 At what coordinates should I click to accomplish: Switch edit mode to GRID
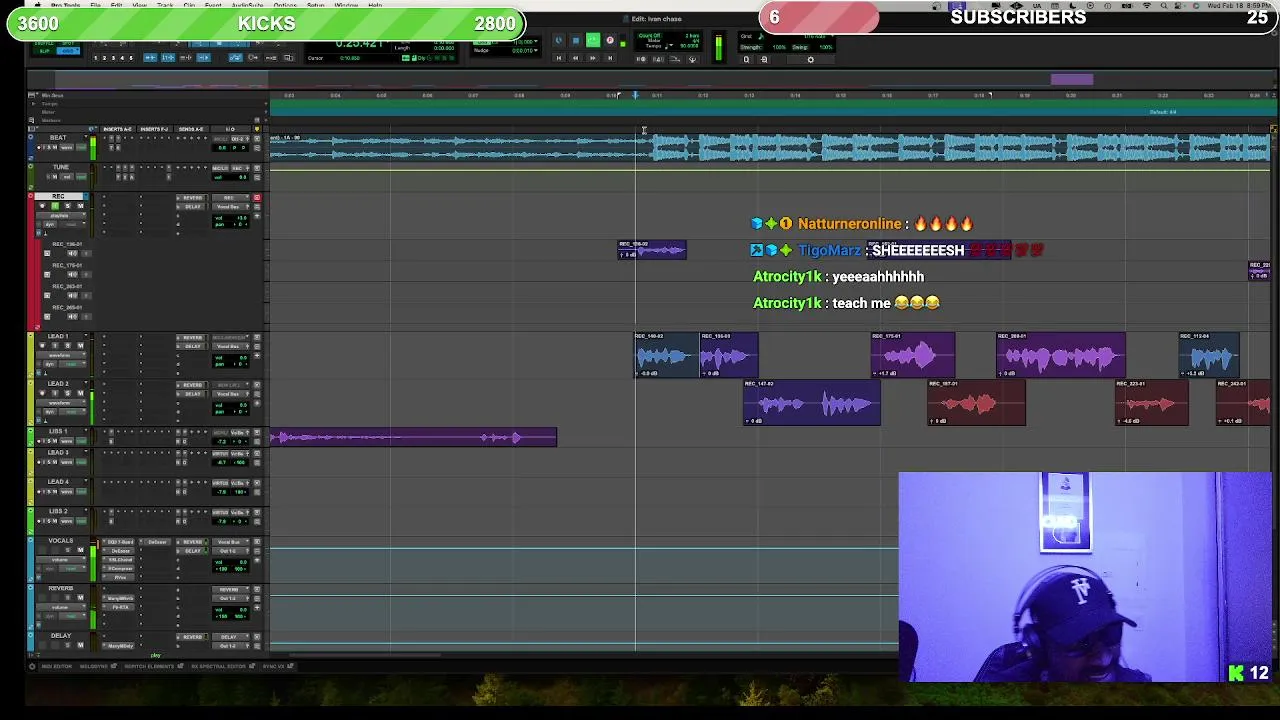pyautogui.click(x=68, y=51)
